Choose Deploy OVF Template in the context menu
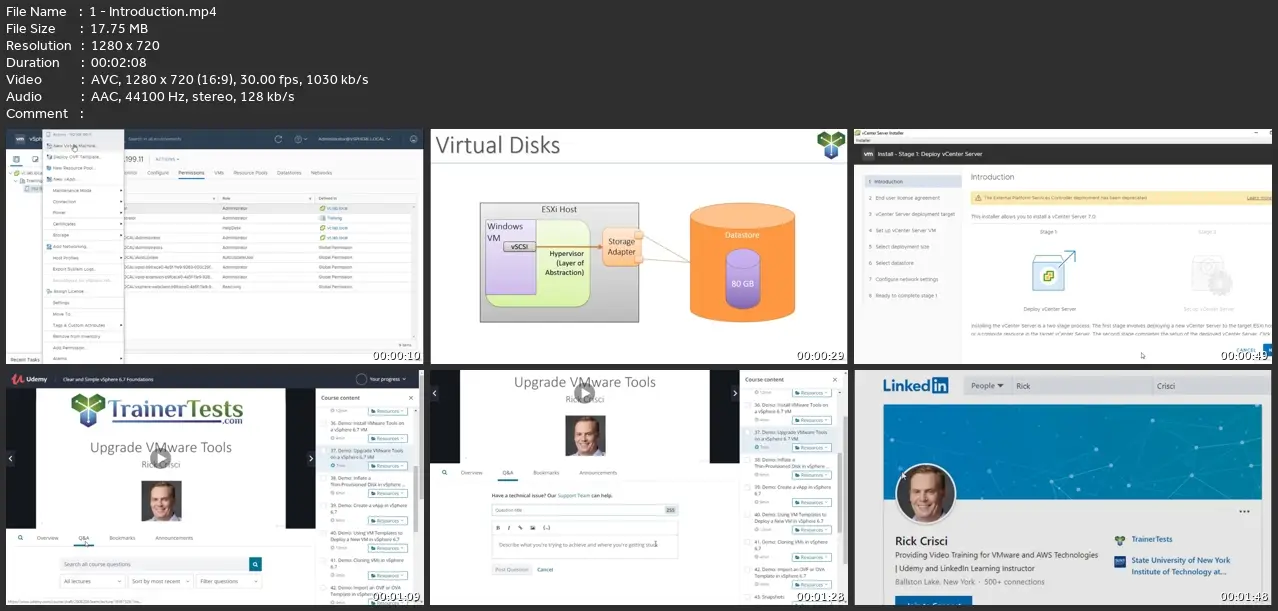The image size is (1278, 611). coord(76,157)
